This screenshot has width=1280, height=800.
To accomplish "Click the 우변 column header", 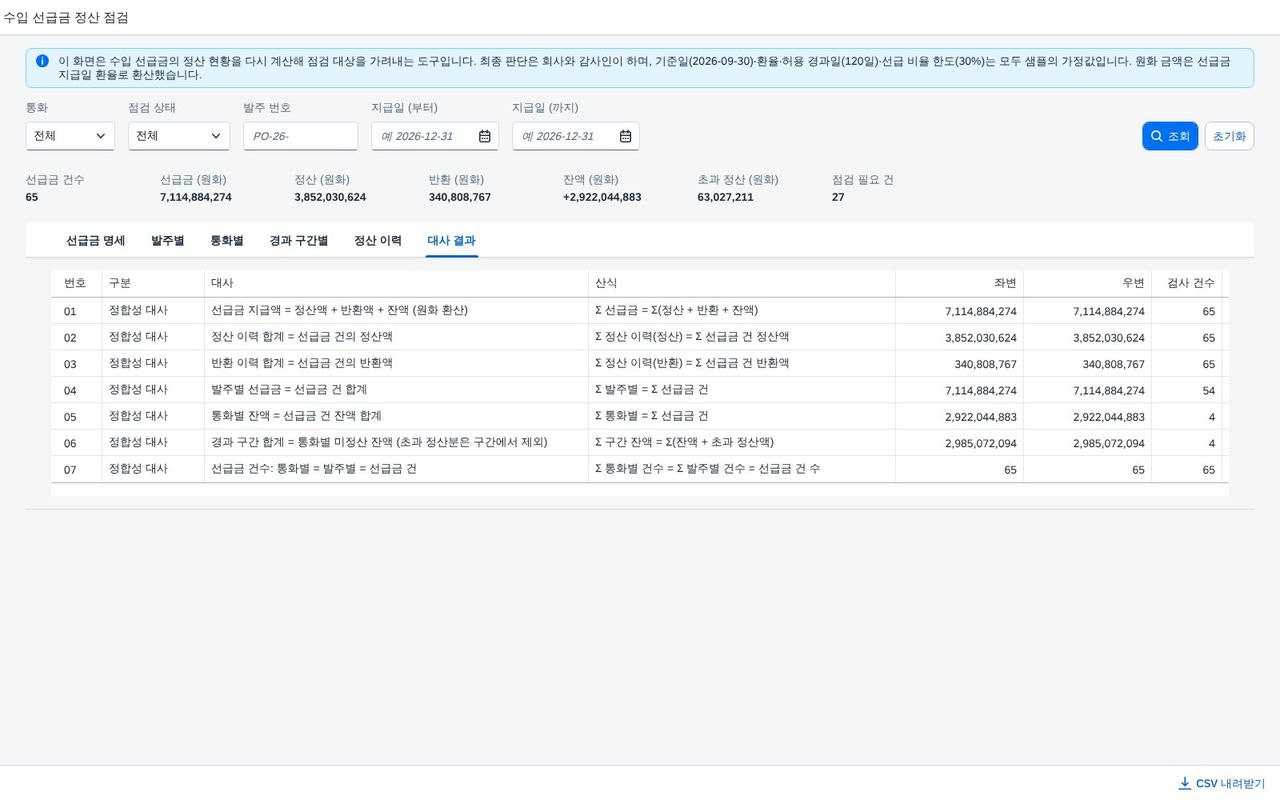I will pos(1088,284).
